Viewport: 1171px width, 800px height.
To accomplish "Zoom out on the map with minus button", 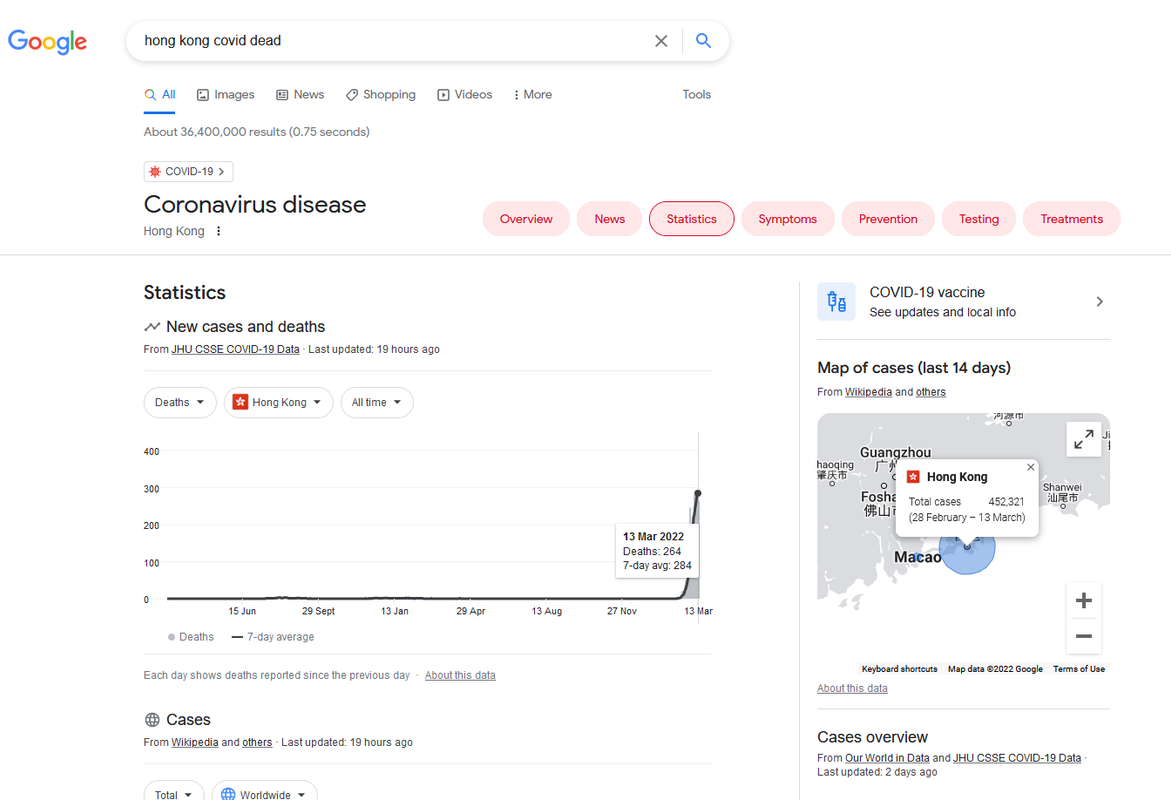I will point(1084,636).
